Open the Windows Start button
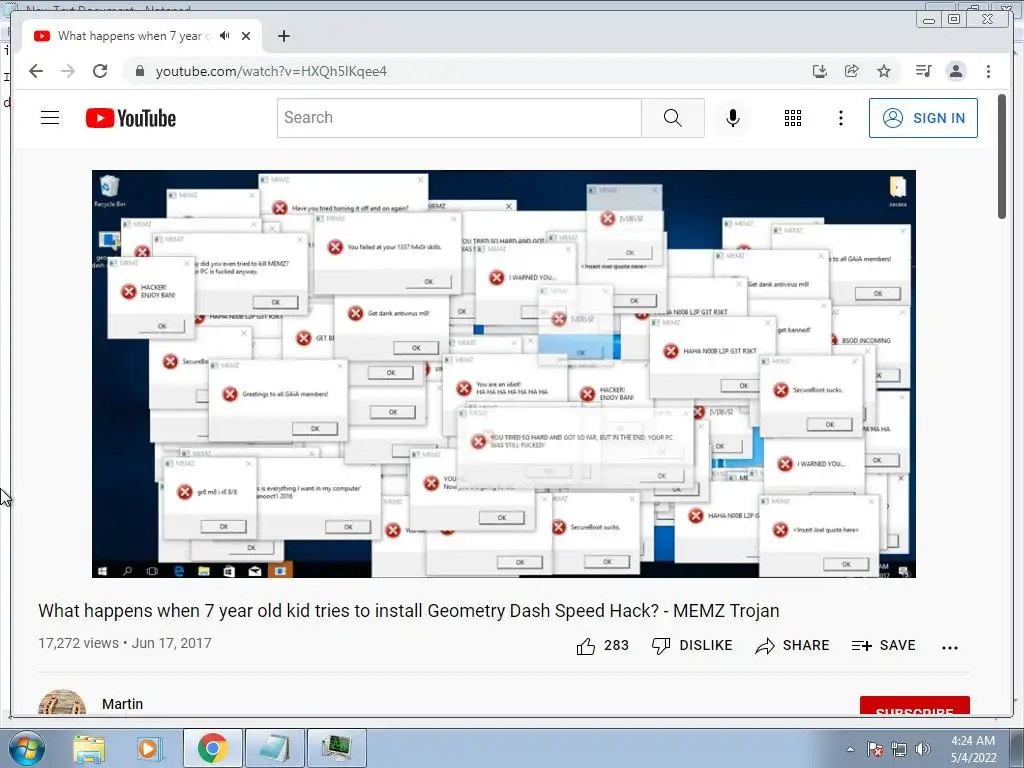 click(x=27, y=748)
